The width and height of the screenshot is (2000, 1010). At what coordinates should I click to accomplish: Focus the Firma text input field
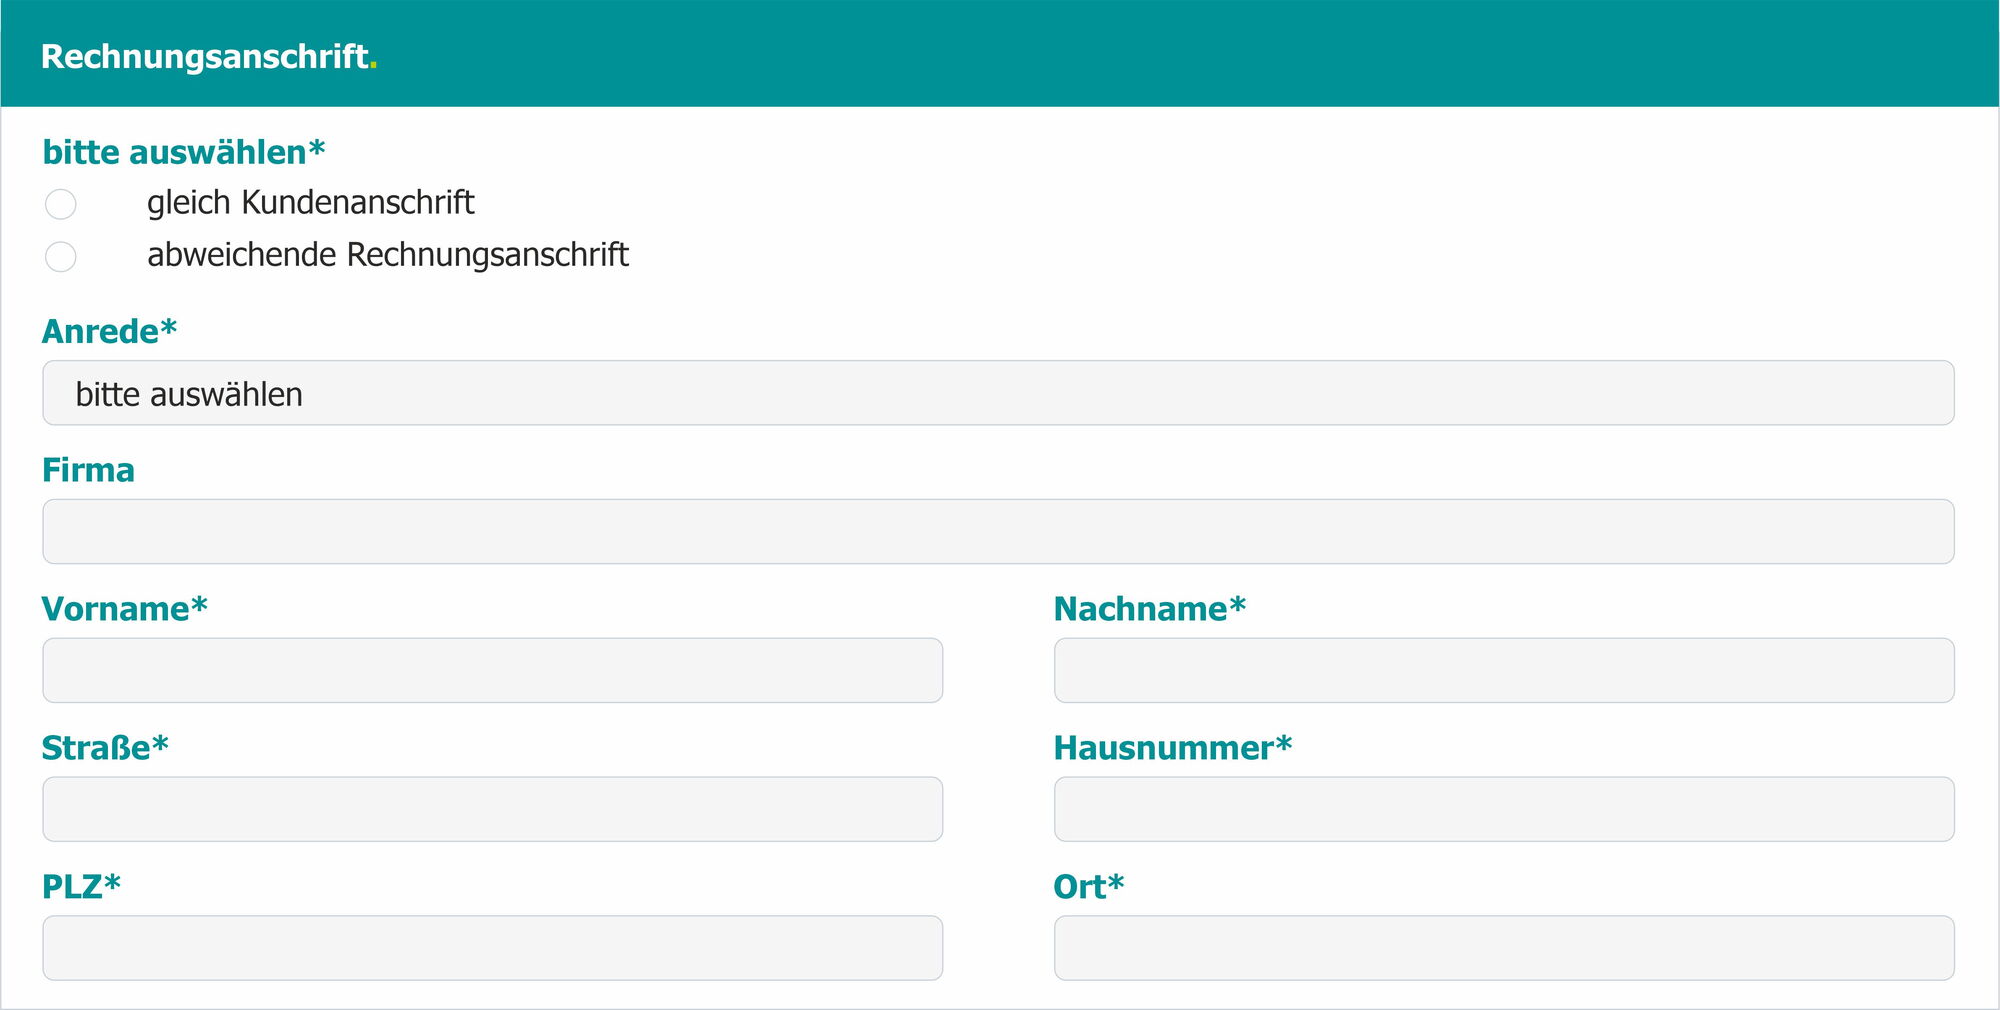(998, 532)
